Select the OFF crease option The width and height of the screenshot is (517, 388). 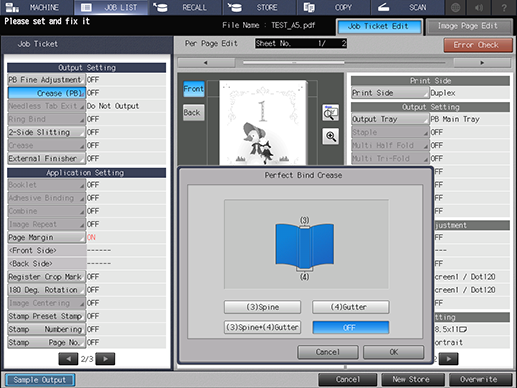click(350, 327)
